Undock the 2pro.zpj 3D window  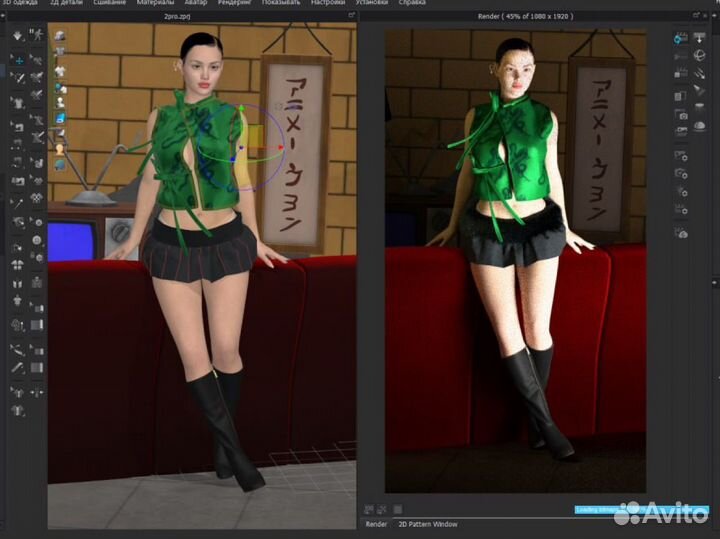coord(352,16)
